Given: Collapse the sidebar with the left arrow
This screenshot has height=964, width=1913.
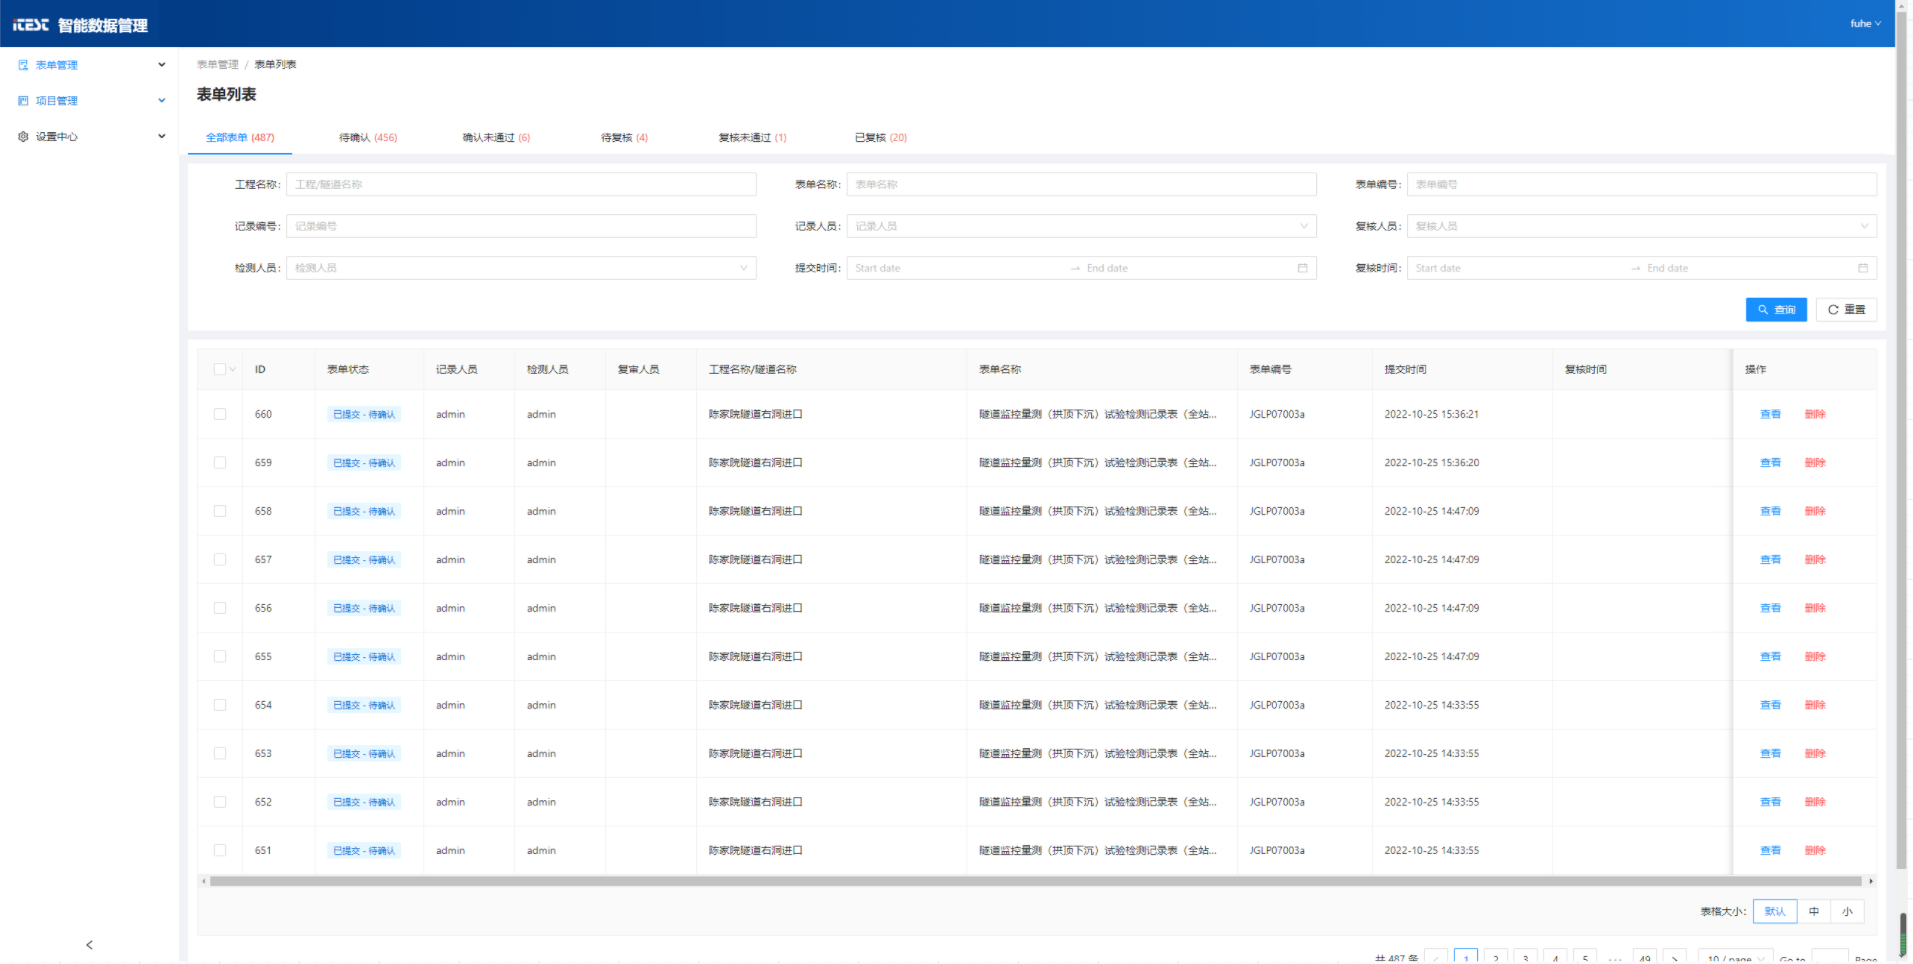Looking at the screenshot, I should [89, 944].
